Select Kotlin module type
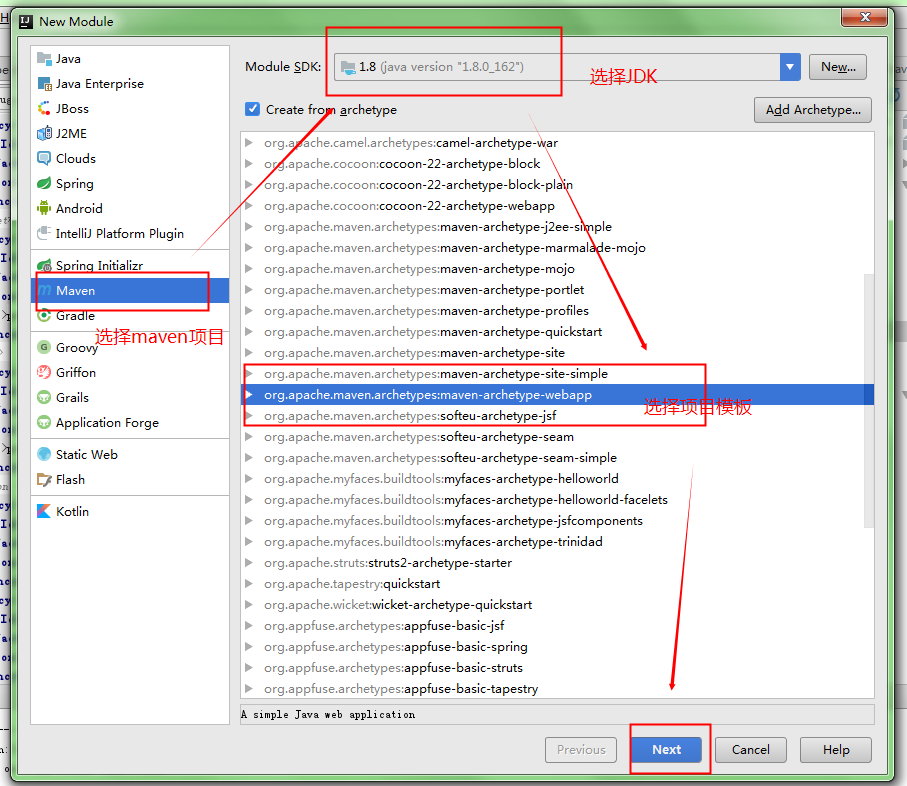Image resolution: width=907 pixels, height=786 pixels. 130,511
